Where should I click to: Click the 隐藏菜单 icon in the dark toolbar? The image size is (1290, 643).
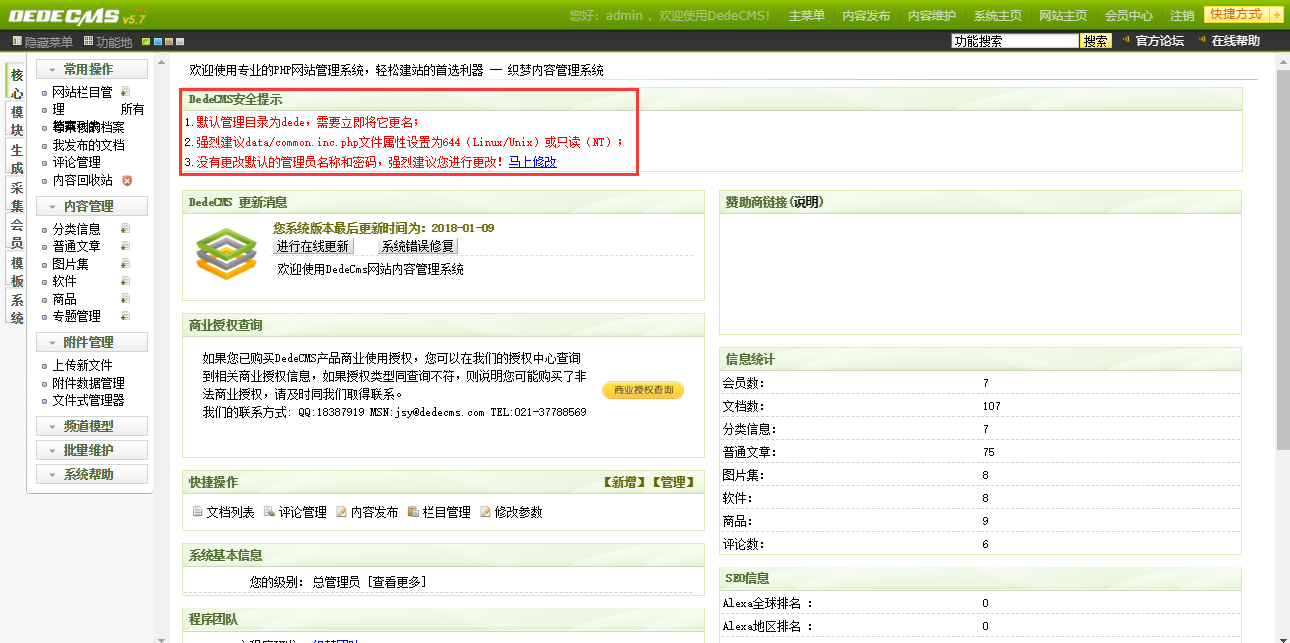point(16,41)
